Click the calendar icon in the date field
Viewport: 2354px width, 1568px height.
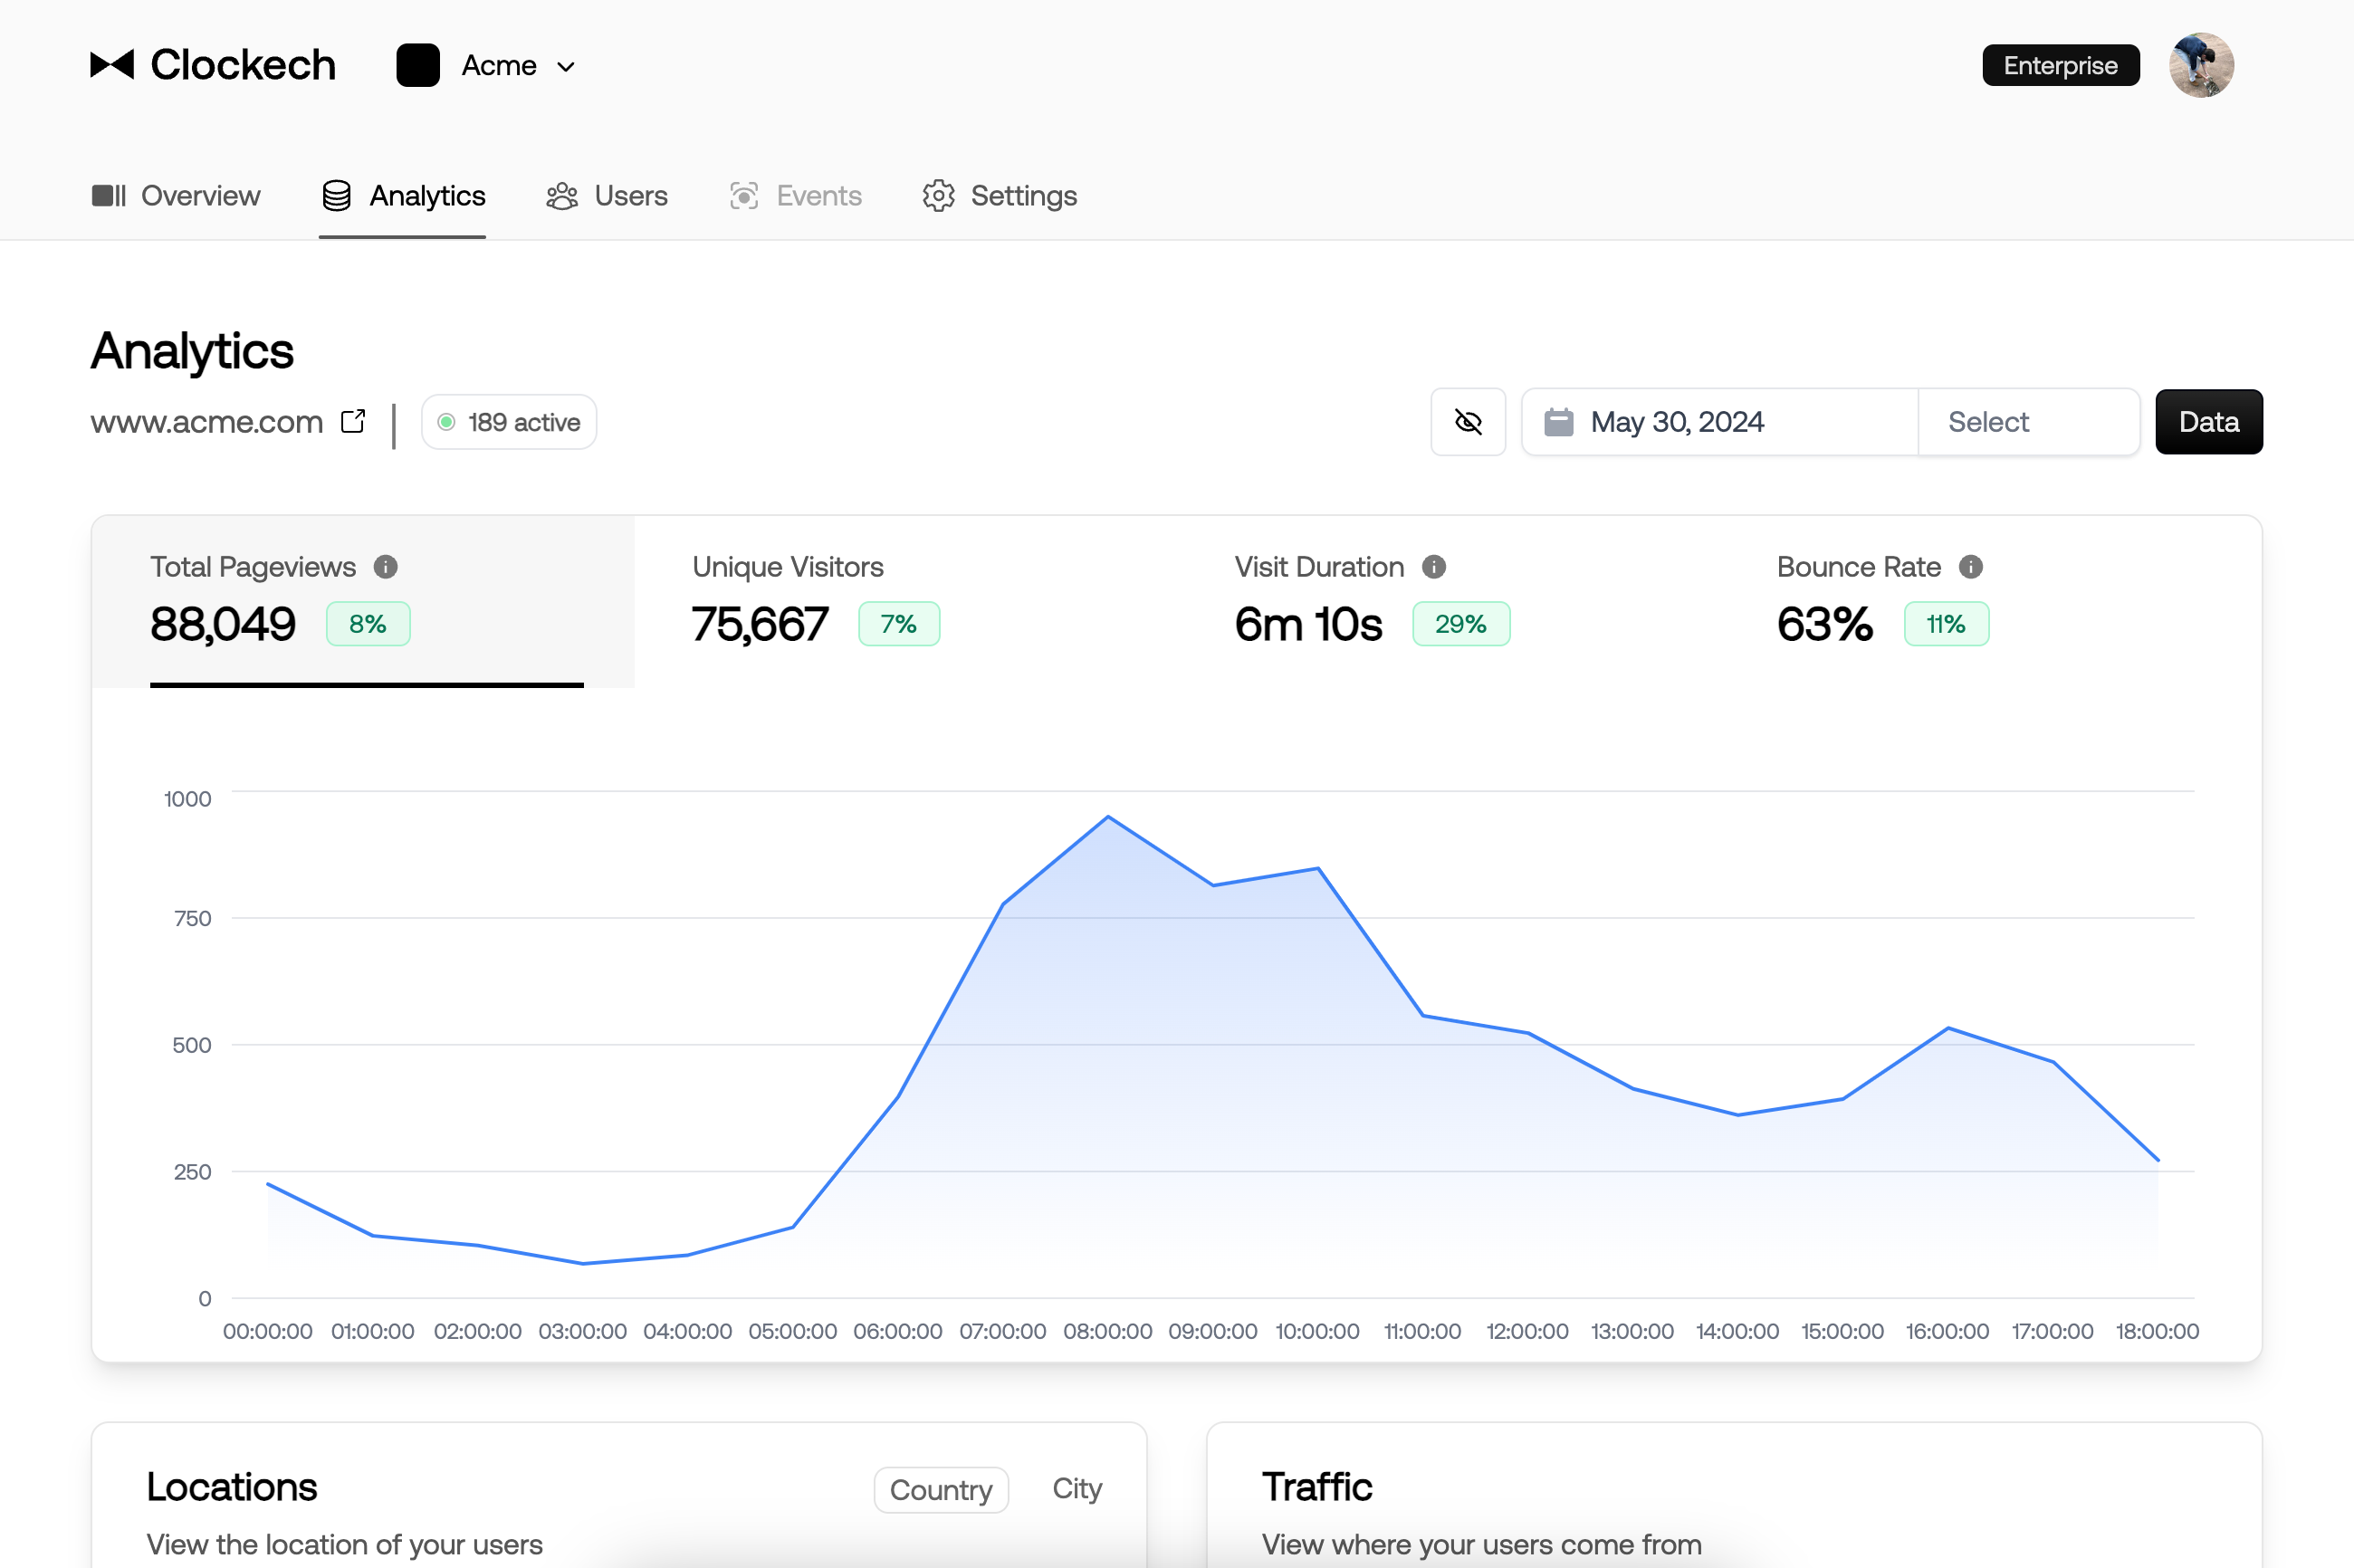(x=1558, y=422)
